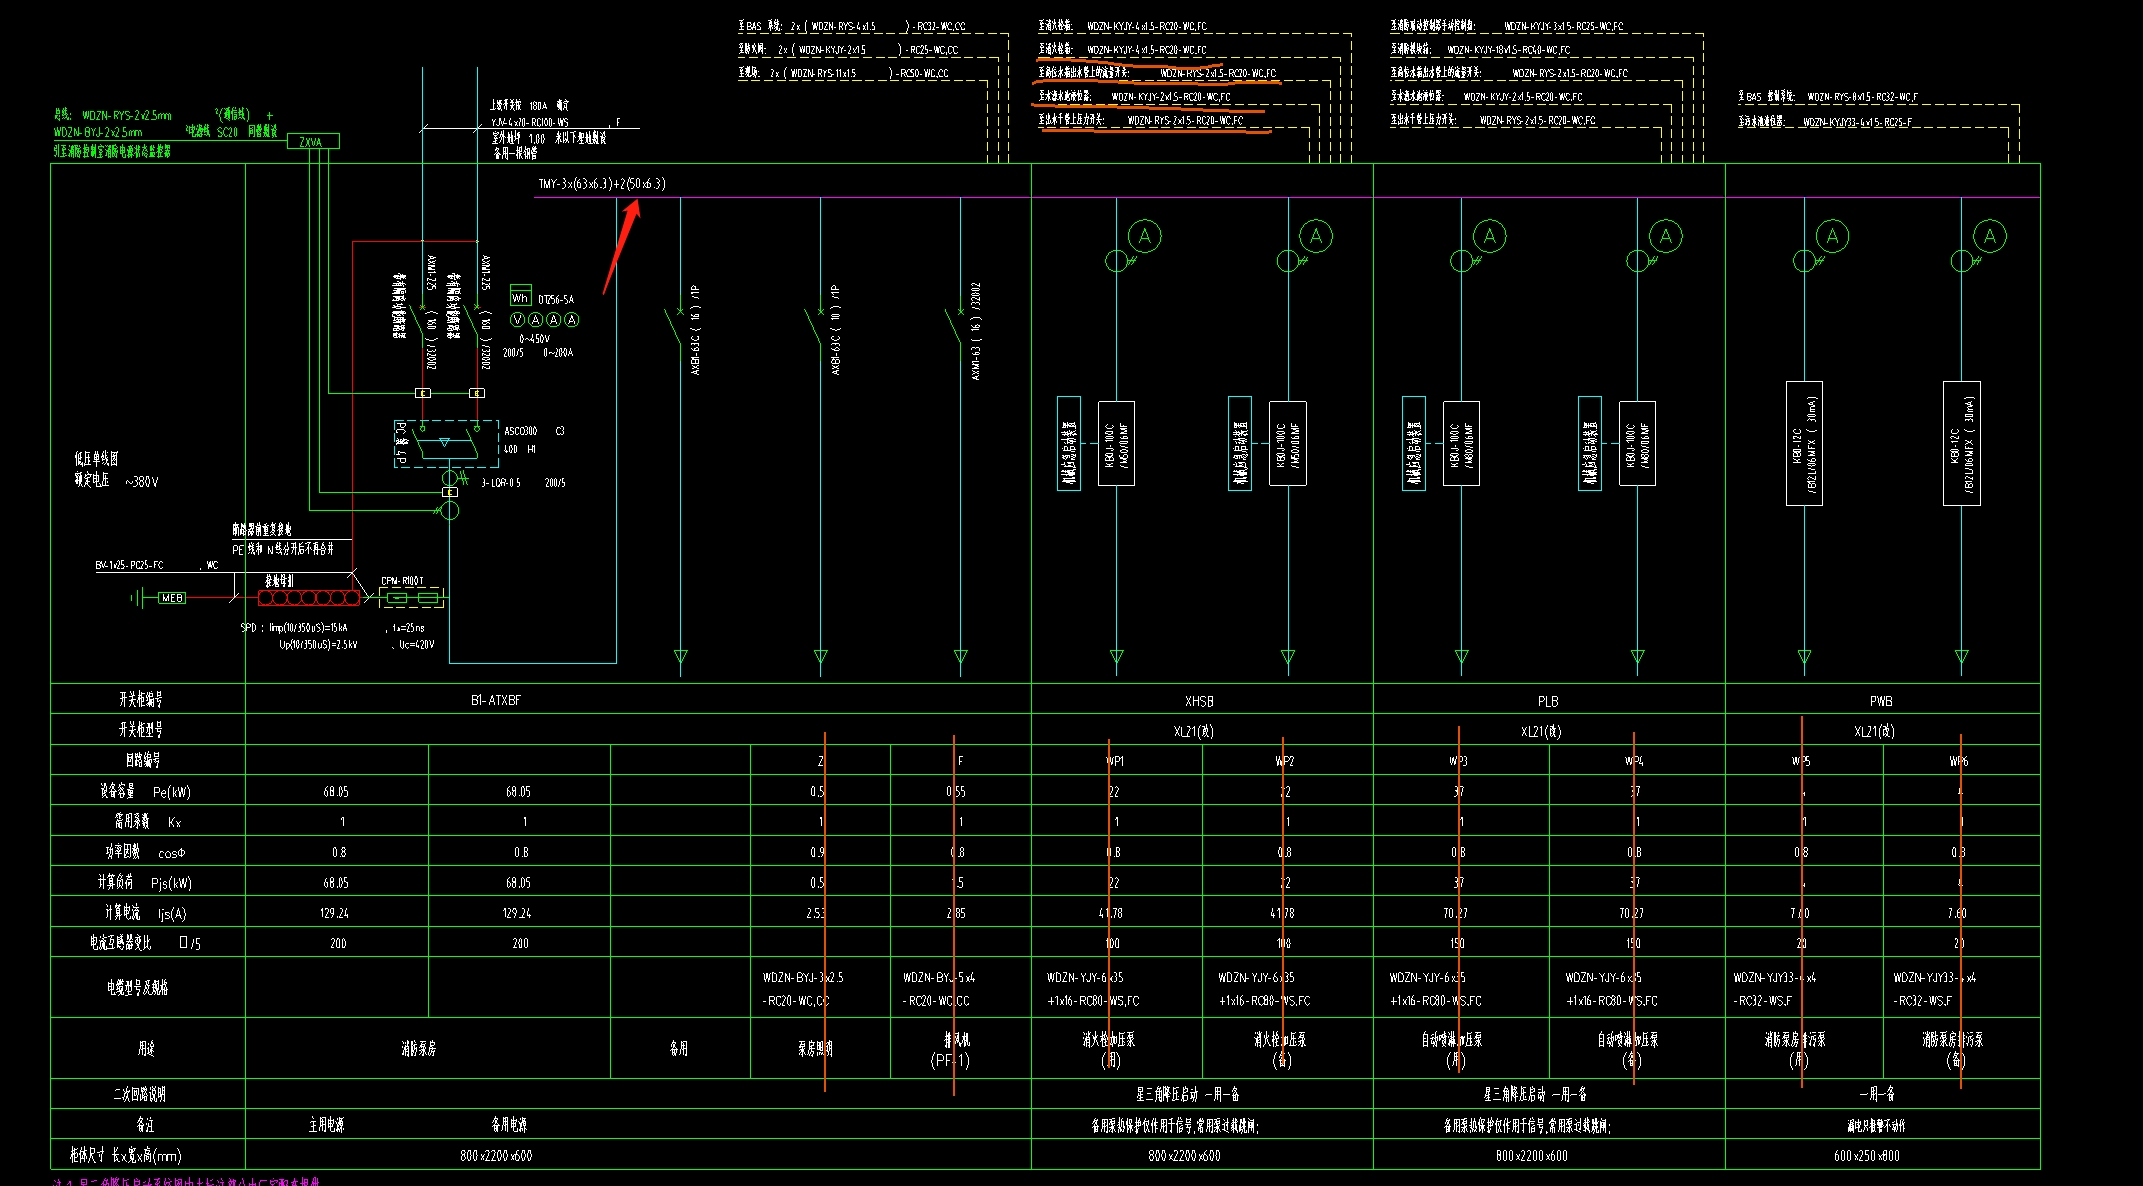Select the 回路编号 row header
The image size is (2143, 1186).
coord(142,760)
